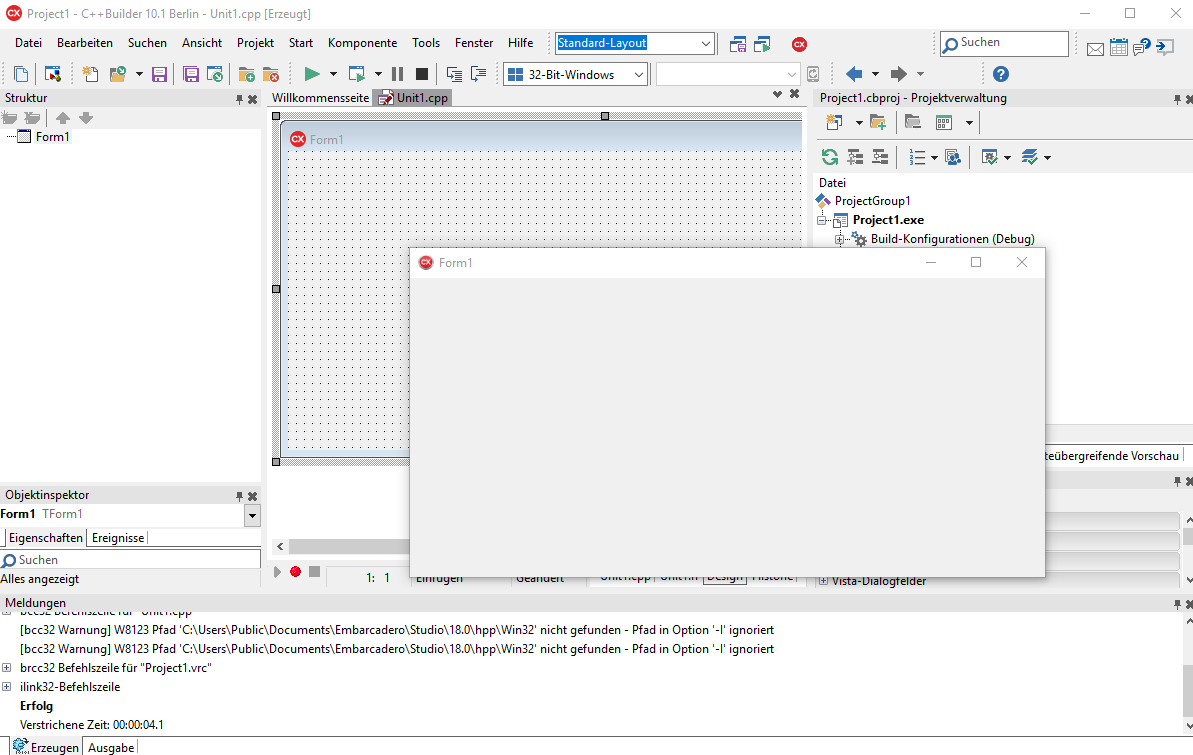
Task: Open the Back navigation history dropdown
Action: point(875,74)
